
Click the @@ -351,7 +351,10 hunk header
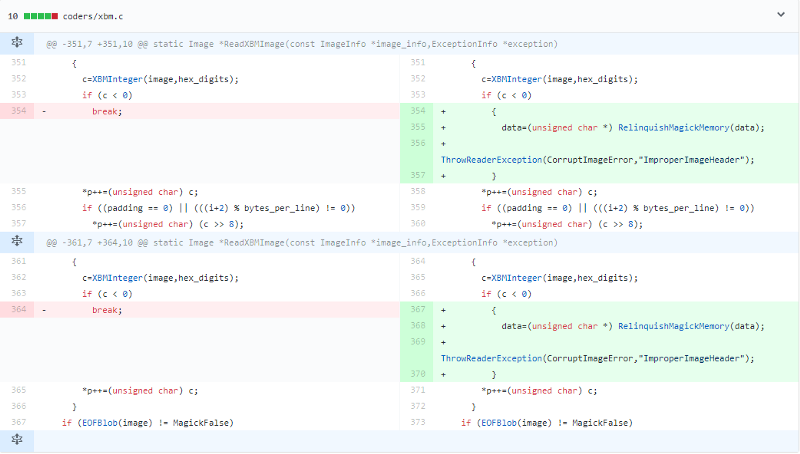(302, 44)
